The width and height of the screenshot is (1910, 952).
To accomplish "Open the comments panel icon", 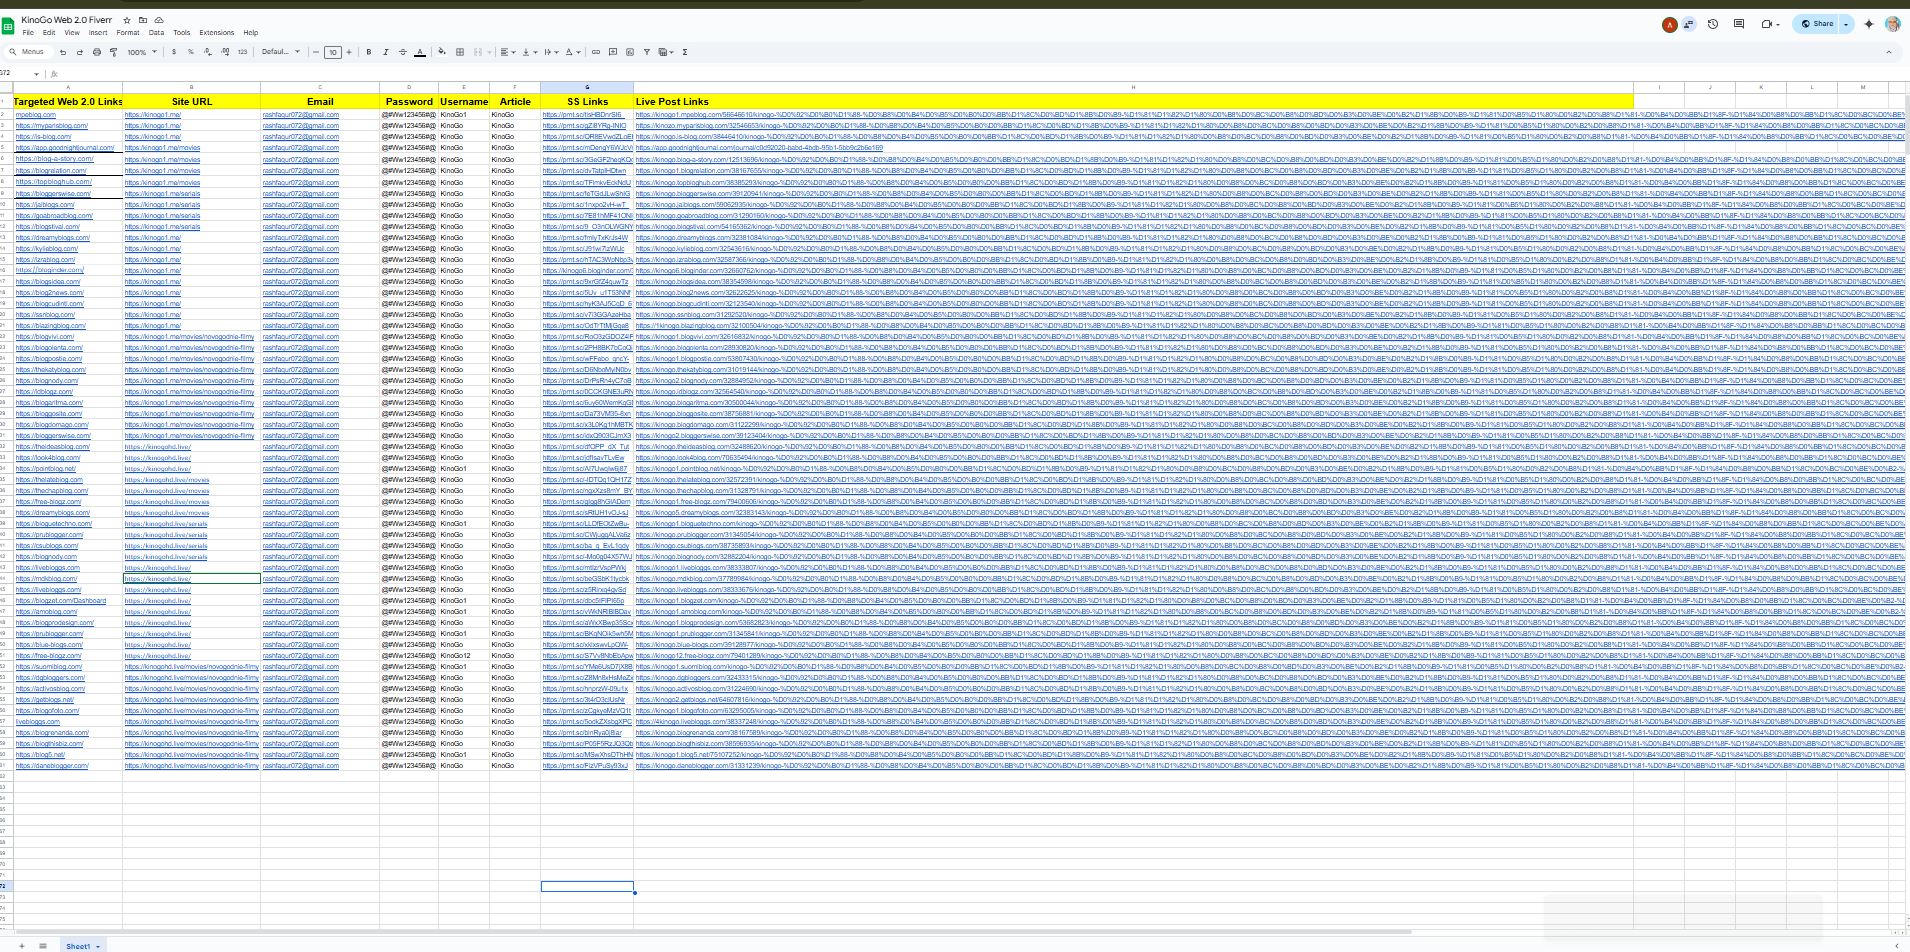I will coord(1738,24).
